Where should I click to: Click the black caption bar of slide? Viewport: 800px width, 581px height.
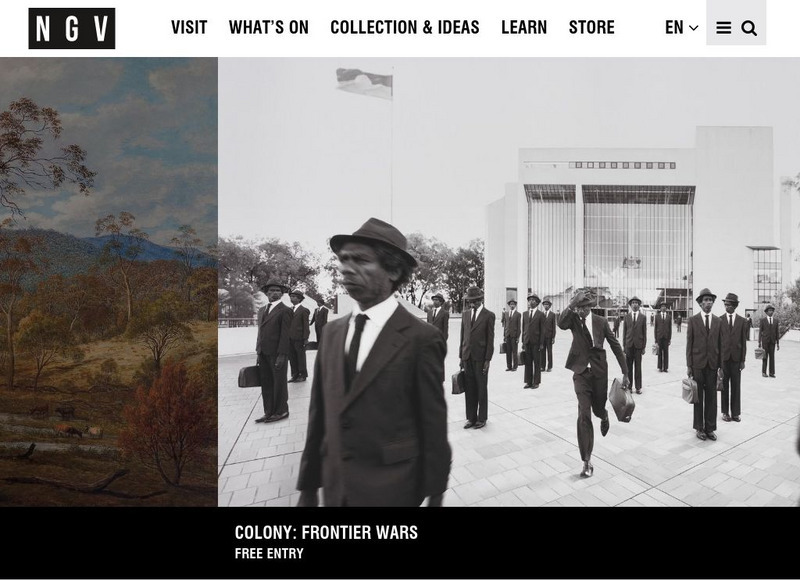[400, 543]
